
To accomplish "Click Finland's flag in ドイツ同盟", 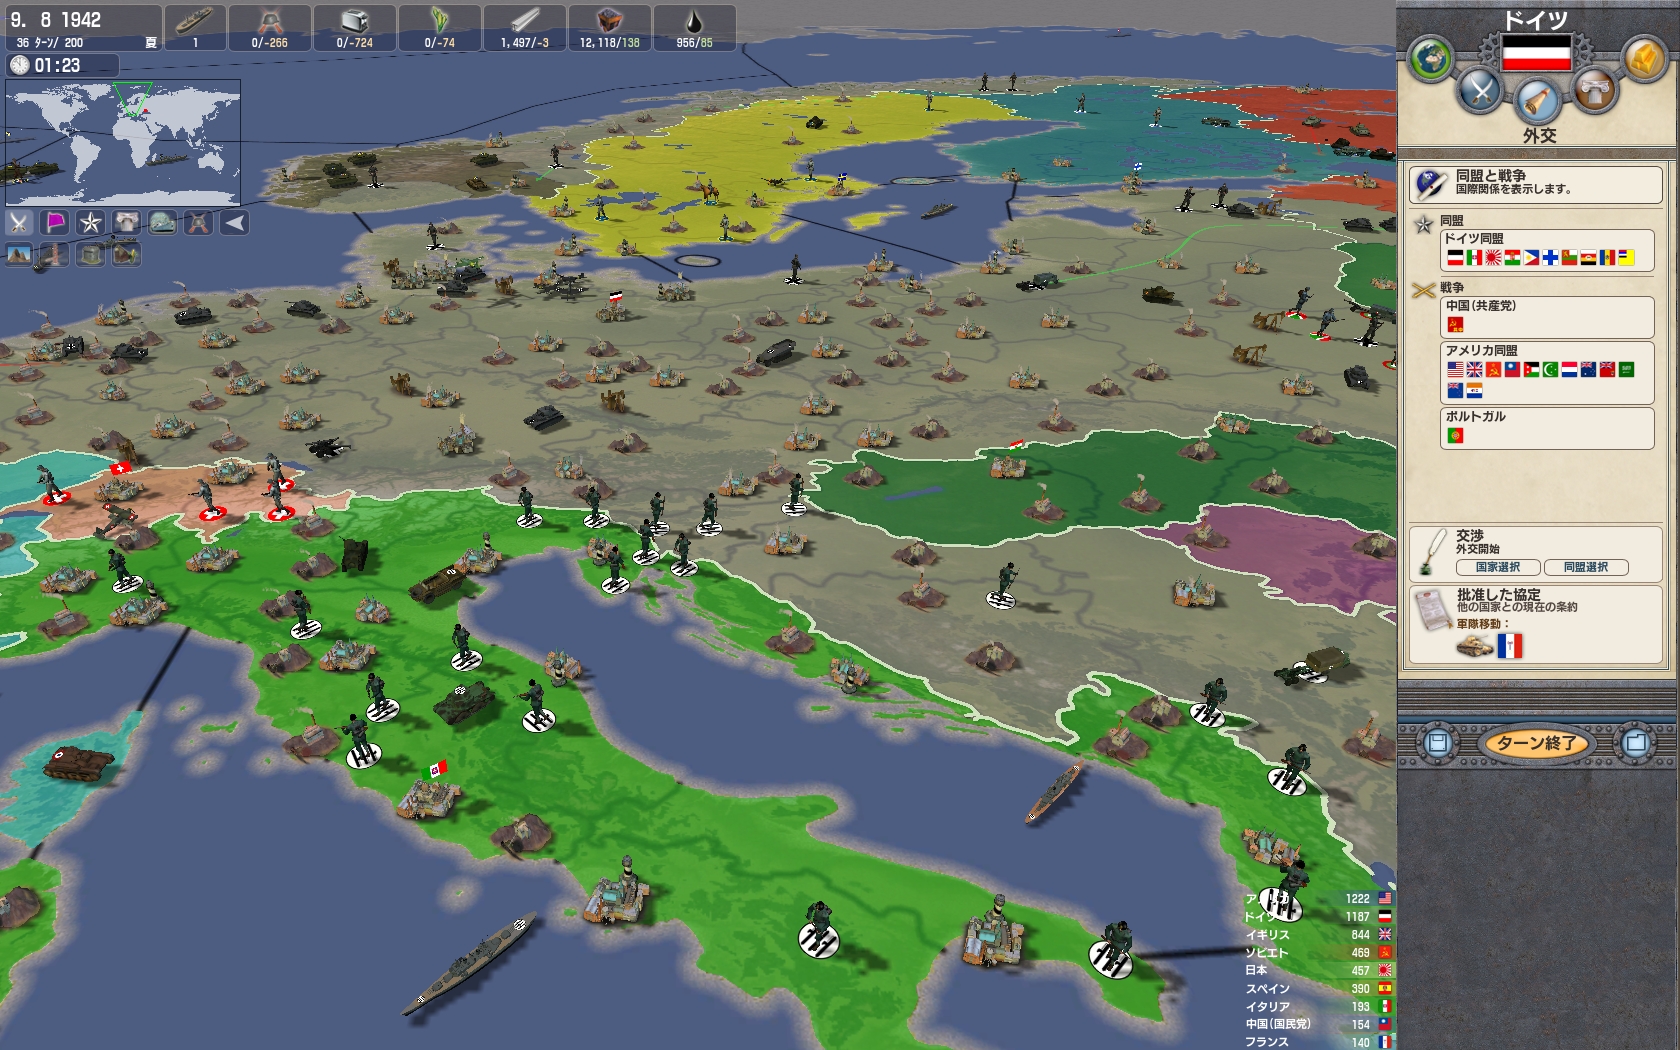I will point(1550,258).
